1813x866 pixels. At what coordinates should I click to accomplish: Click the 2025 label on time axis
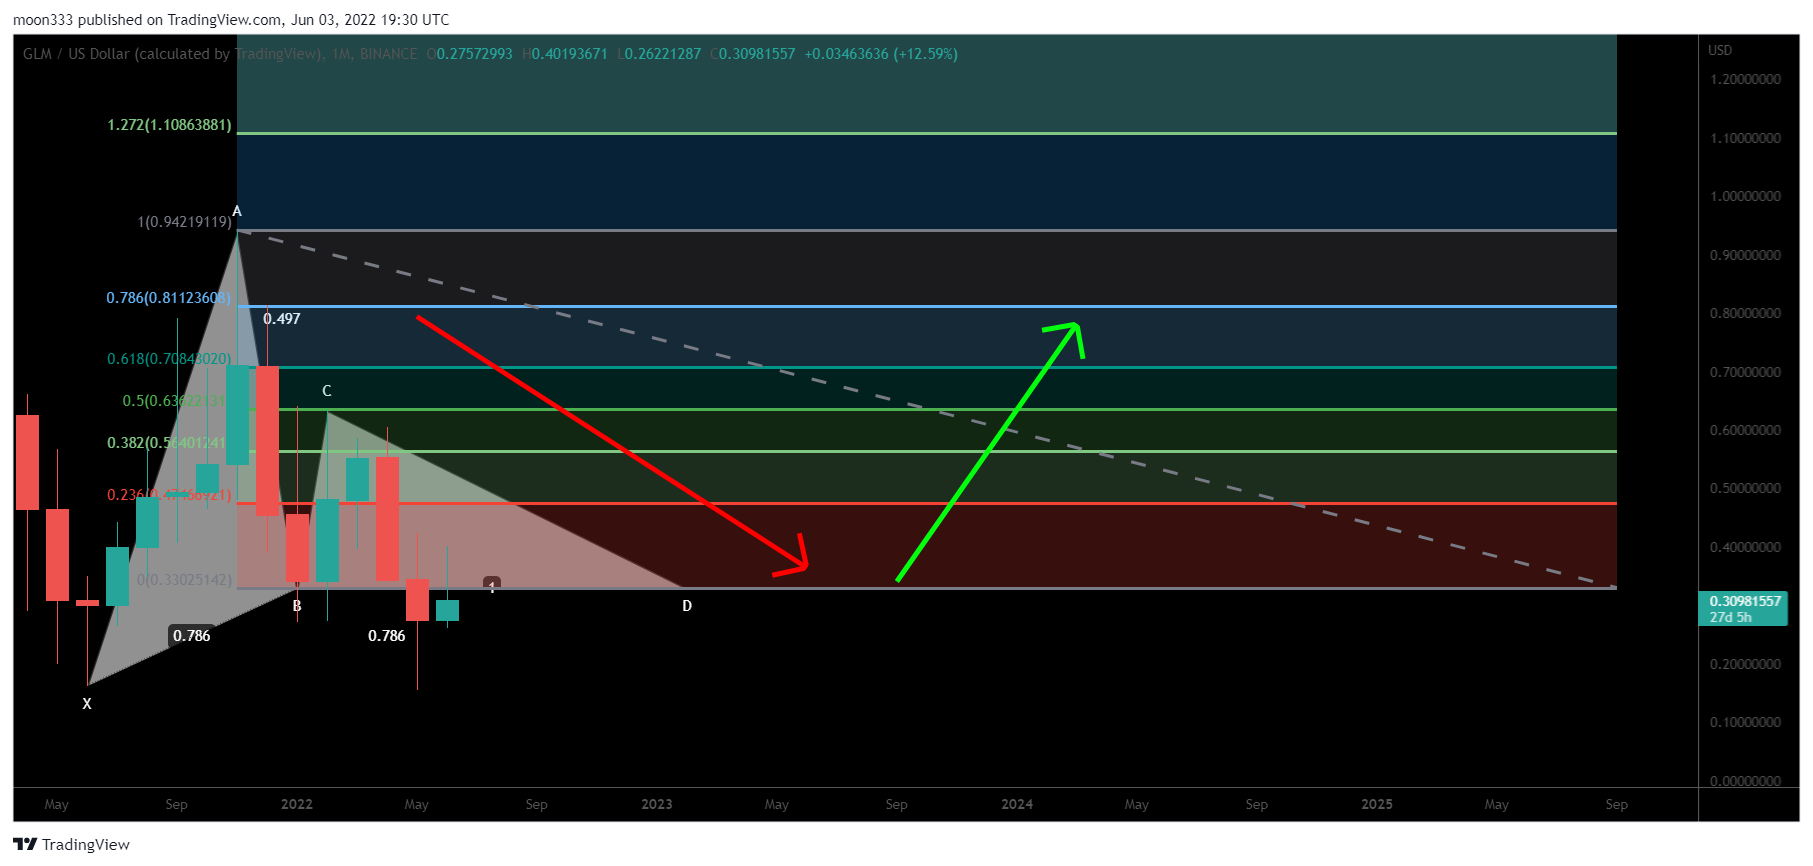1377,804
